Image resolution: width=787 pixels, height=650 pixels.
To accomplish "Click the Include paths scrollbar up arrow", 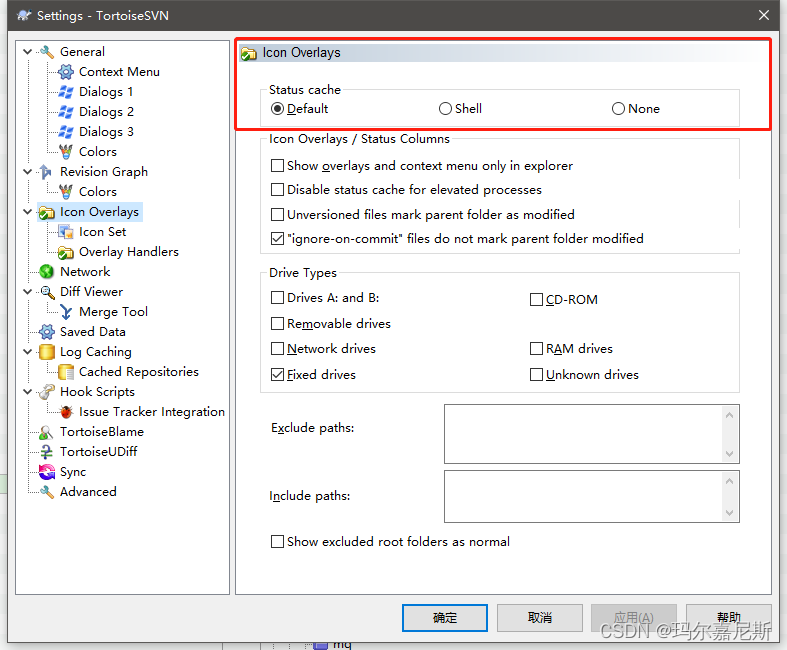I will click(x=730, y=481).
